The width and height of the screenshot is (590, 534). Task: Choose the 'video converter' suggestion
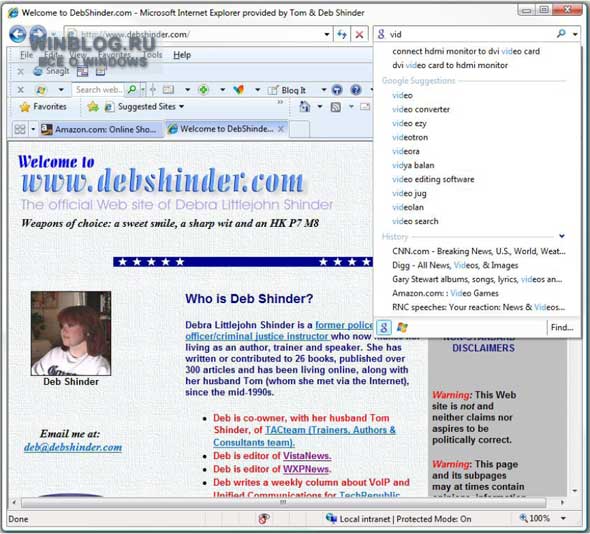pyautogui.click(x=421, y=110)
